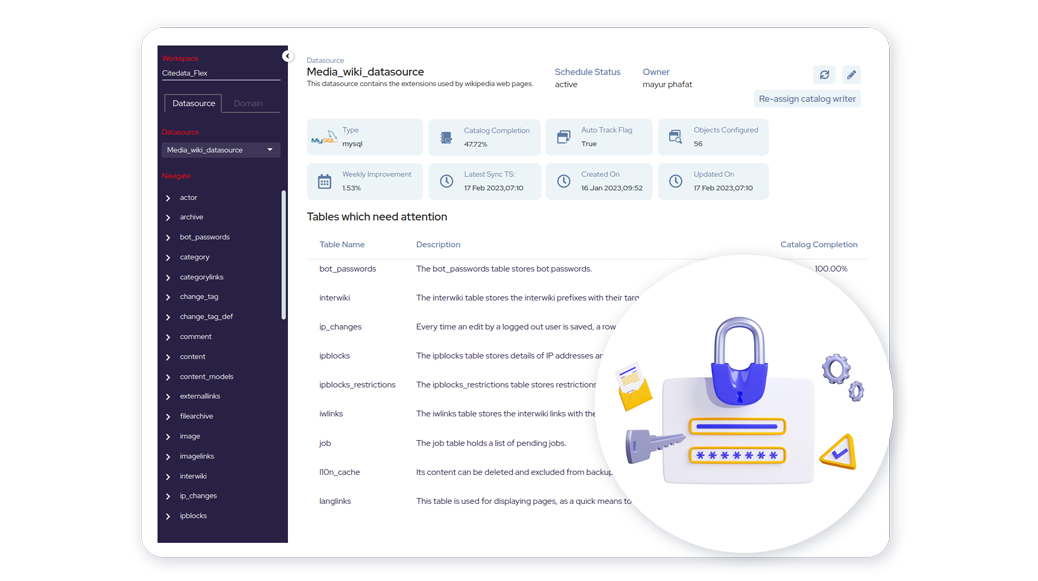
Task: Expand the bot_passwords tree item
Action: coord(168,238)
